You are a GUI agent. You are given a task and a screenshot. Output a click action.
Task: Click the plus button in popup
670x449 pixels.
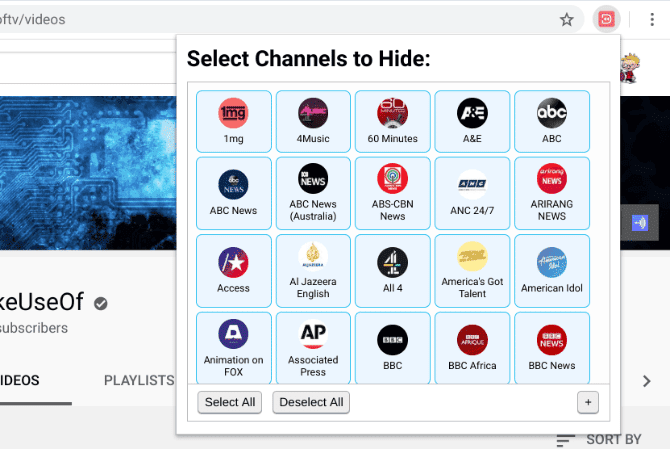(x=588, y=402)
